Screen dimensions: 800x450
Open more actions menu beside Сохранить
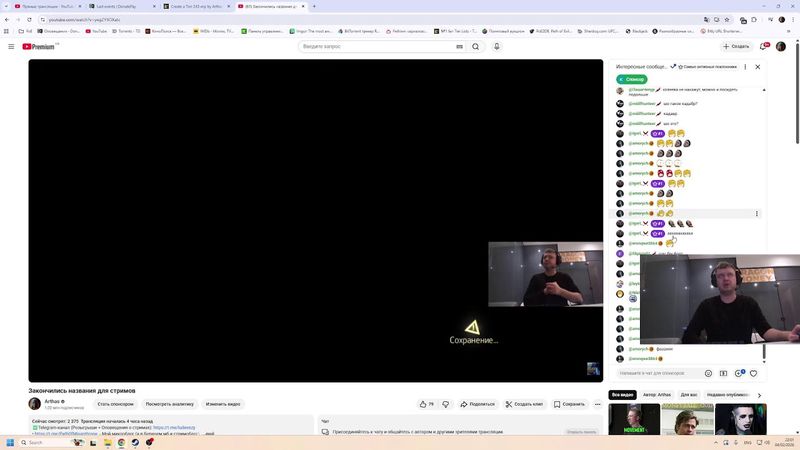pyautogui.click(x=598, y=404)
